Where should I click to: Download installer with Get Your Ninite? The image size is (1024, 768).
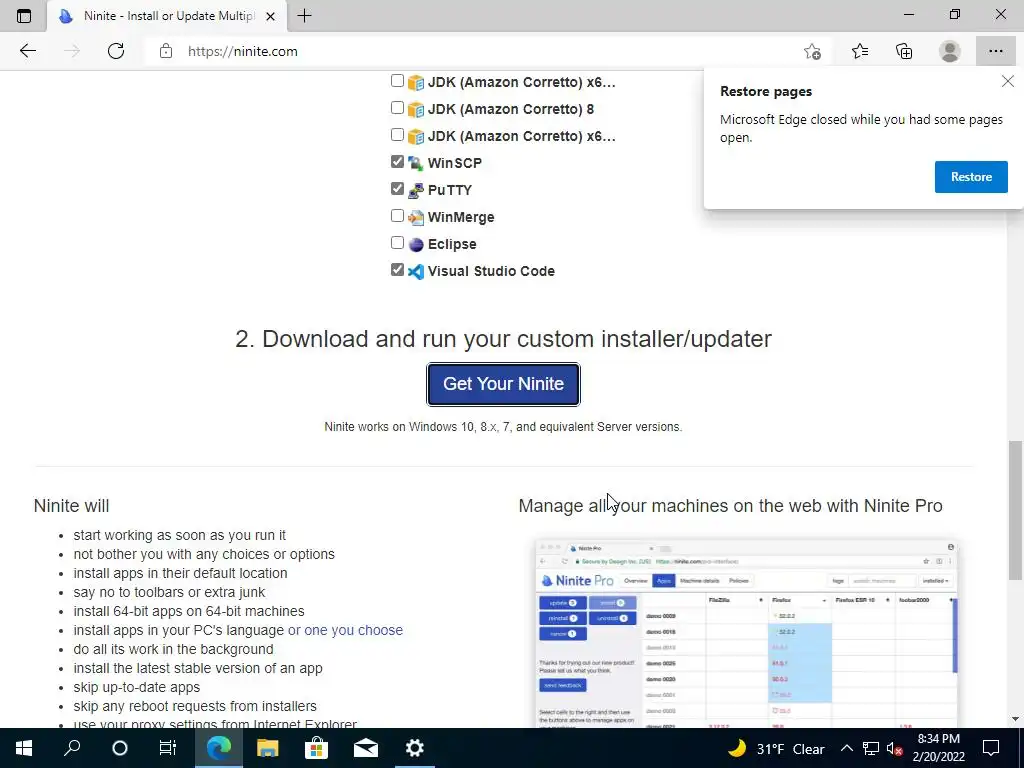[x=504, y=384]
